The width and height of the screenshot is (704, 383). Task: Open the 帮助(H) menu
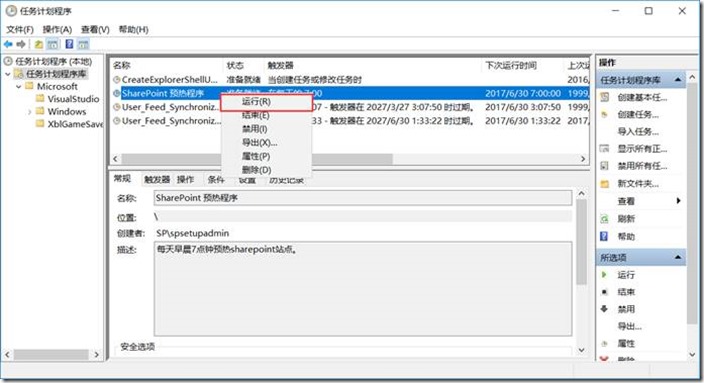point(133,30)
